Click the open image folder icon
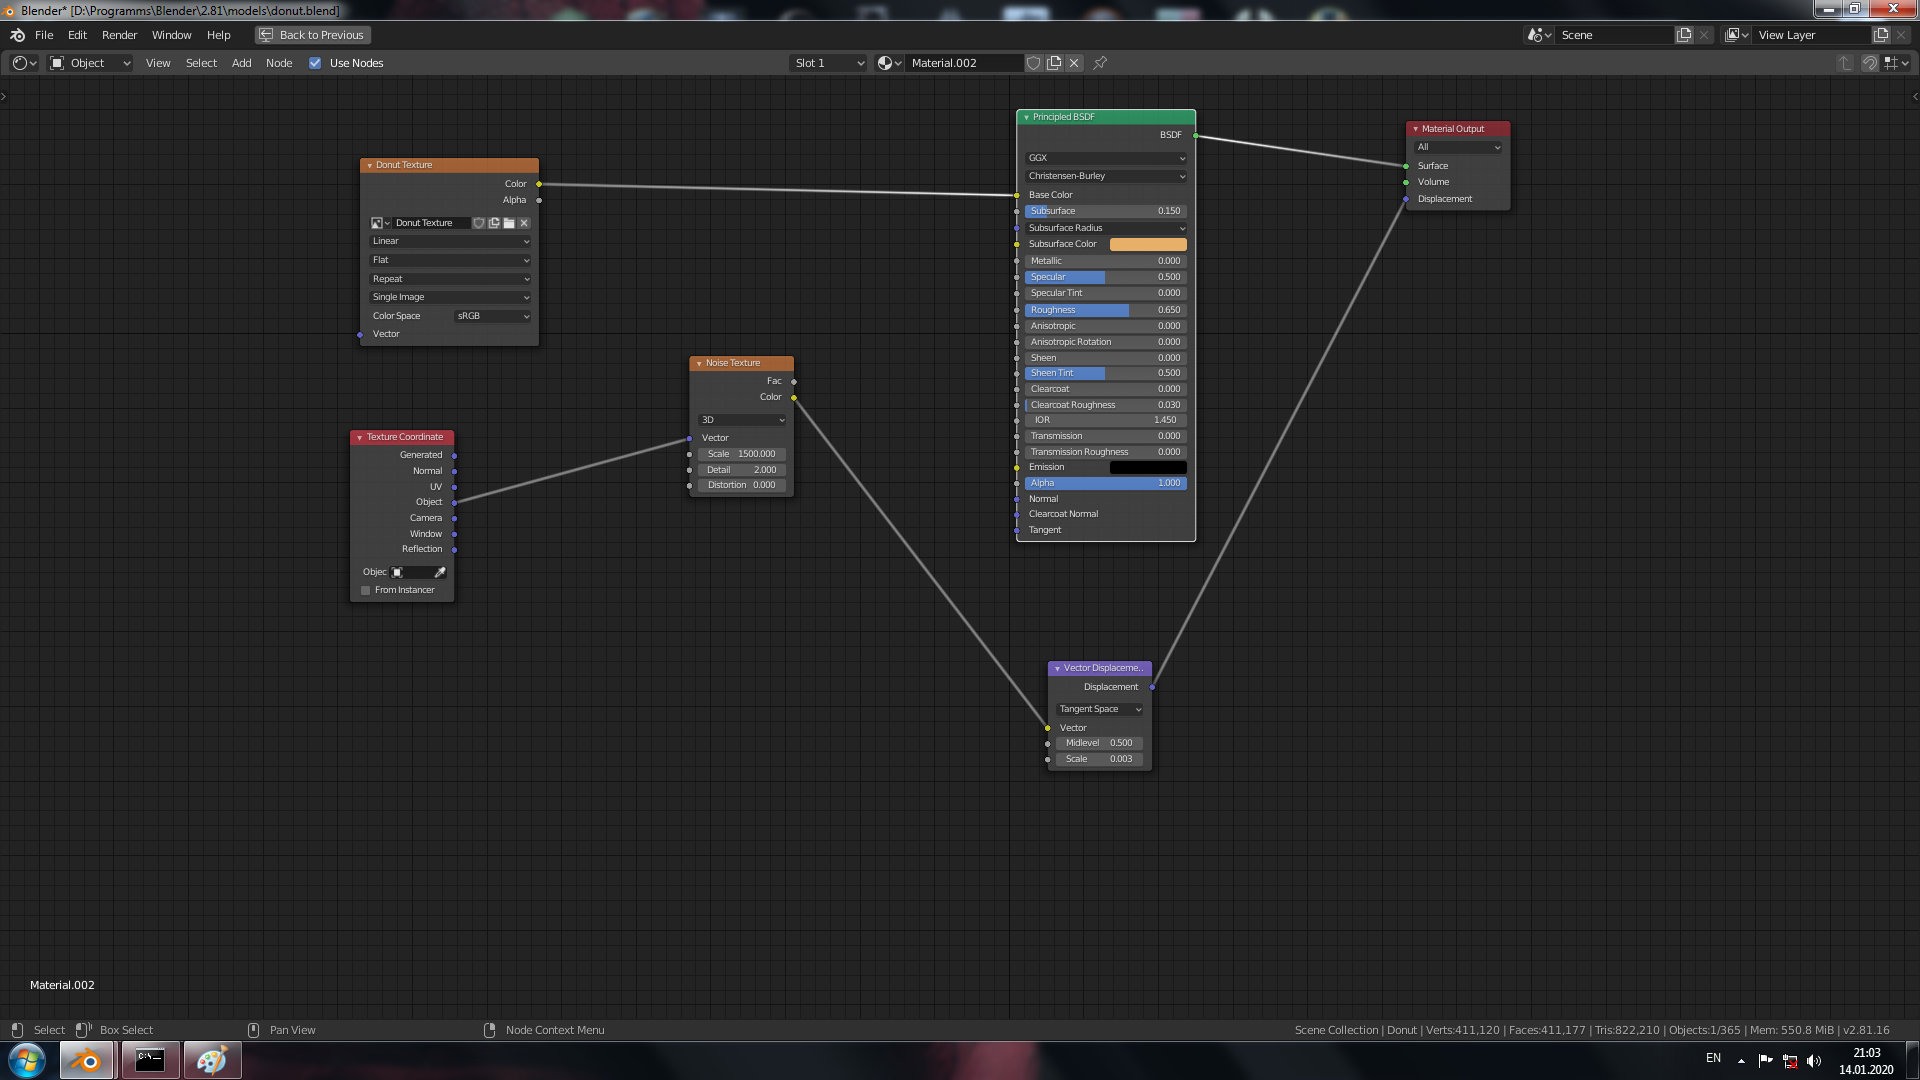The height and width of the screenshot is (1080, 1920). (509, 223)
